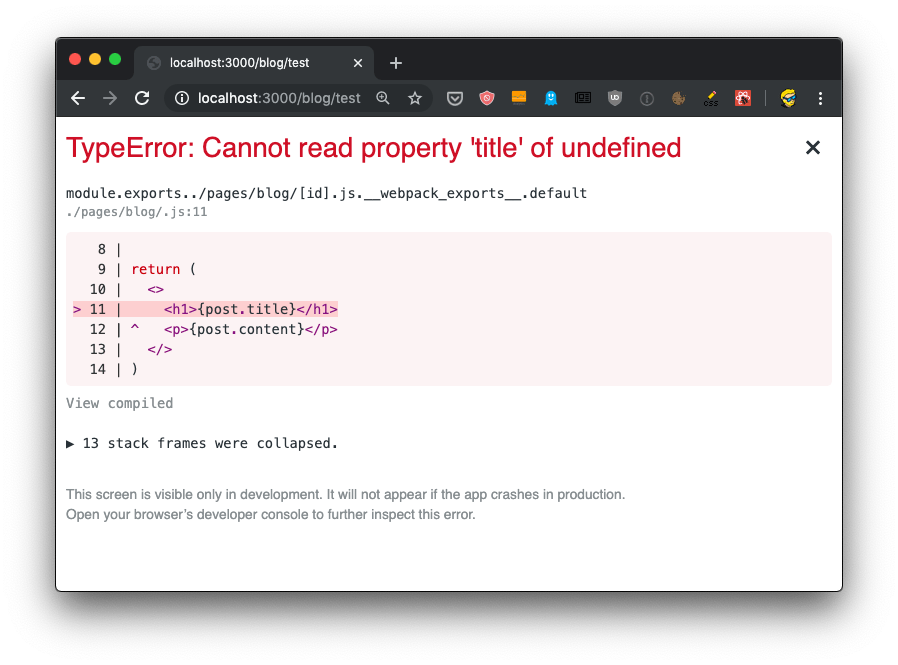
Task: Open the Ghostery extension
Action: [x=550, y=98]
